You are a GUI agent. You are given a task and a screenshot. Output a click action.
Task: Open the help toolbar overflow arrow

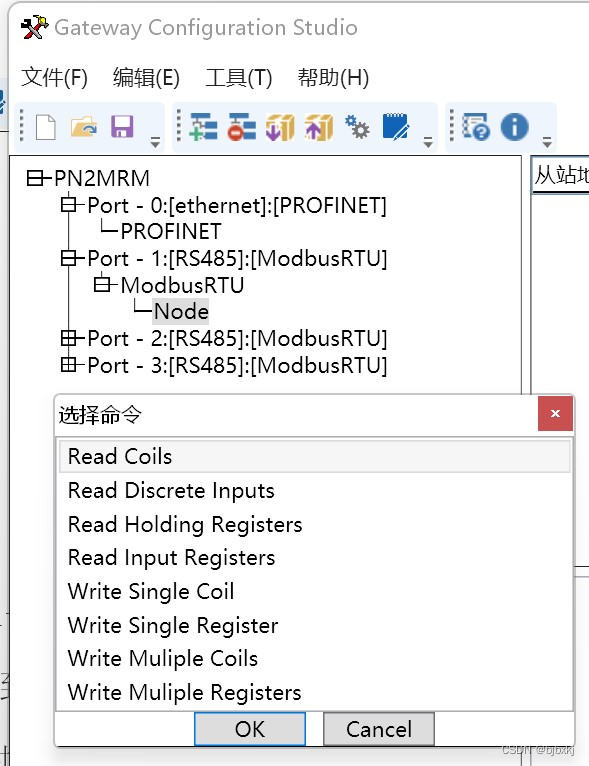547,143
